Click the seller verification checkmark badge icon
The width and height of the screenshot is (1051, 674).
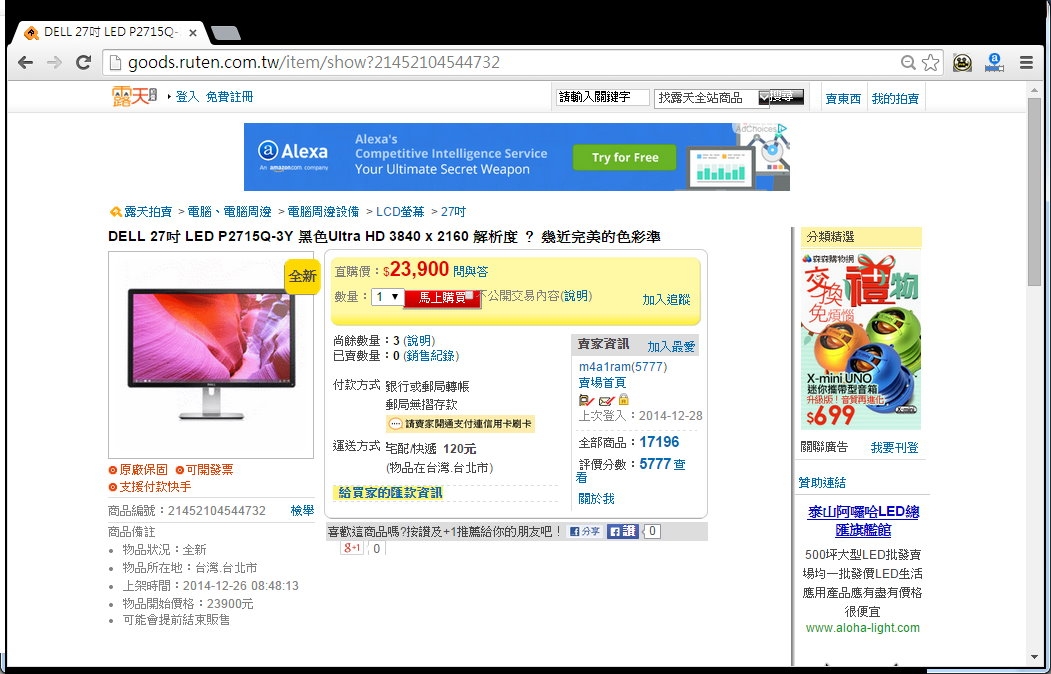click(x=586, y=400)
